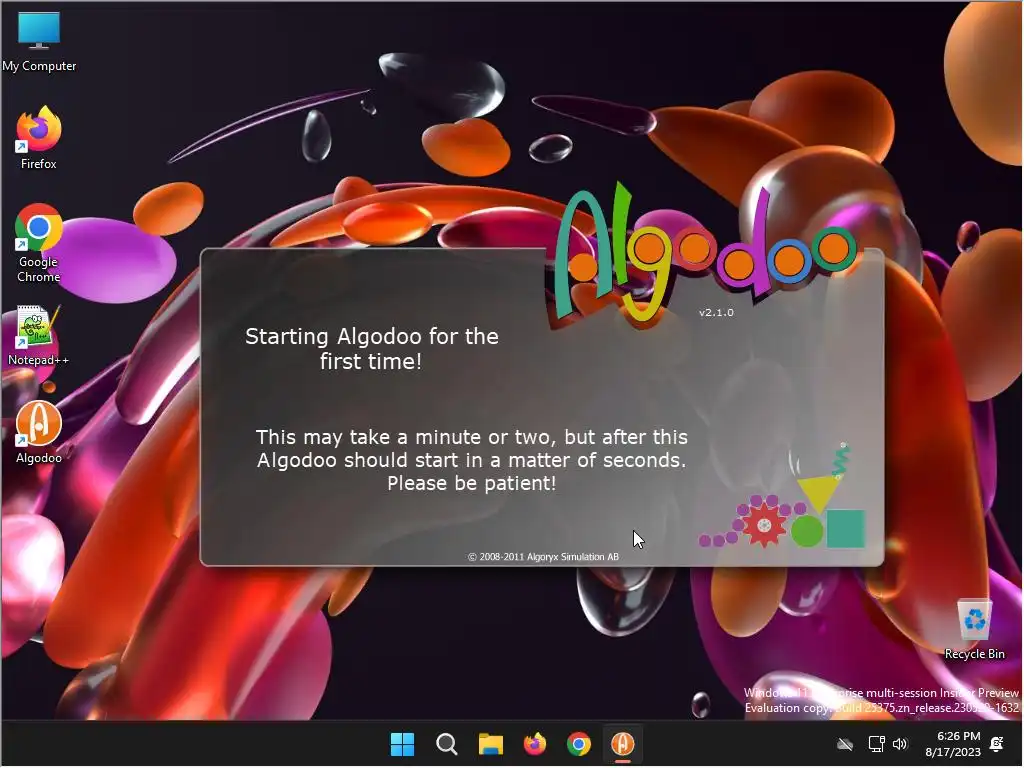Open File Explorer from the taskbar
The image size is (1024, 768).
pyautogui.click(x=490, y=744)
